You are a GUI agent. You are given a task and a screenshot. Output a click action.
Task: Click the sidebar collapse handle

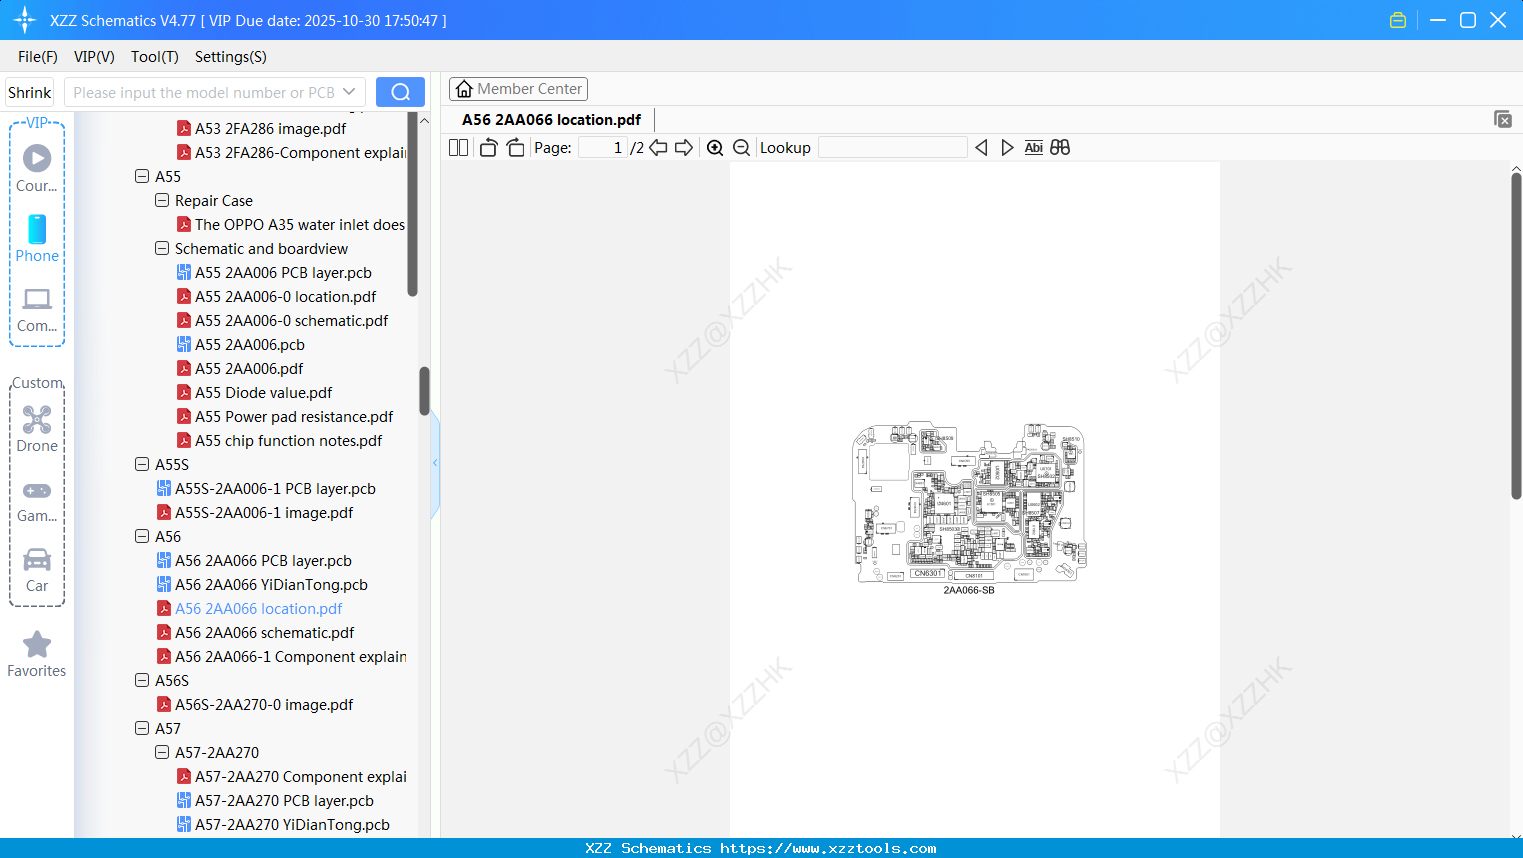[435, 462]
